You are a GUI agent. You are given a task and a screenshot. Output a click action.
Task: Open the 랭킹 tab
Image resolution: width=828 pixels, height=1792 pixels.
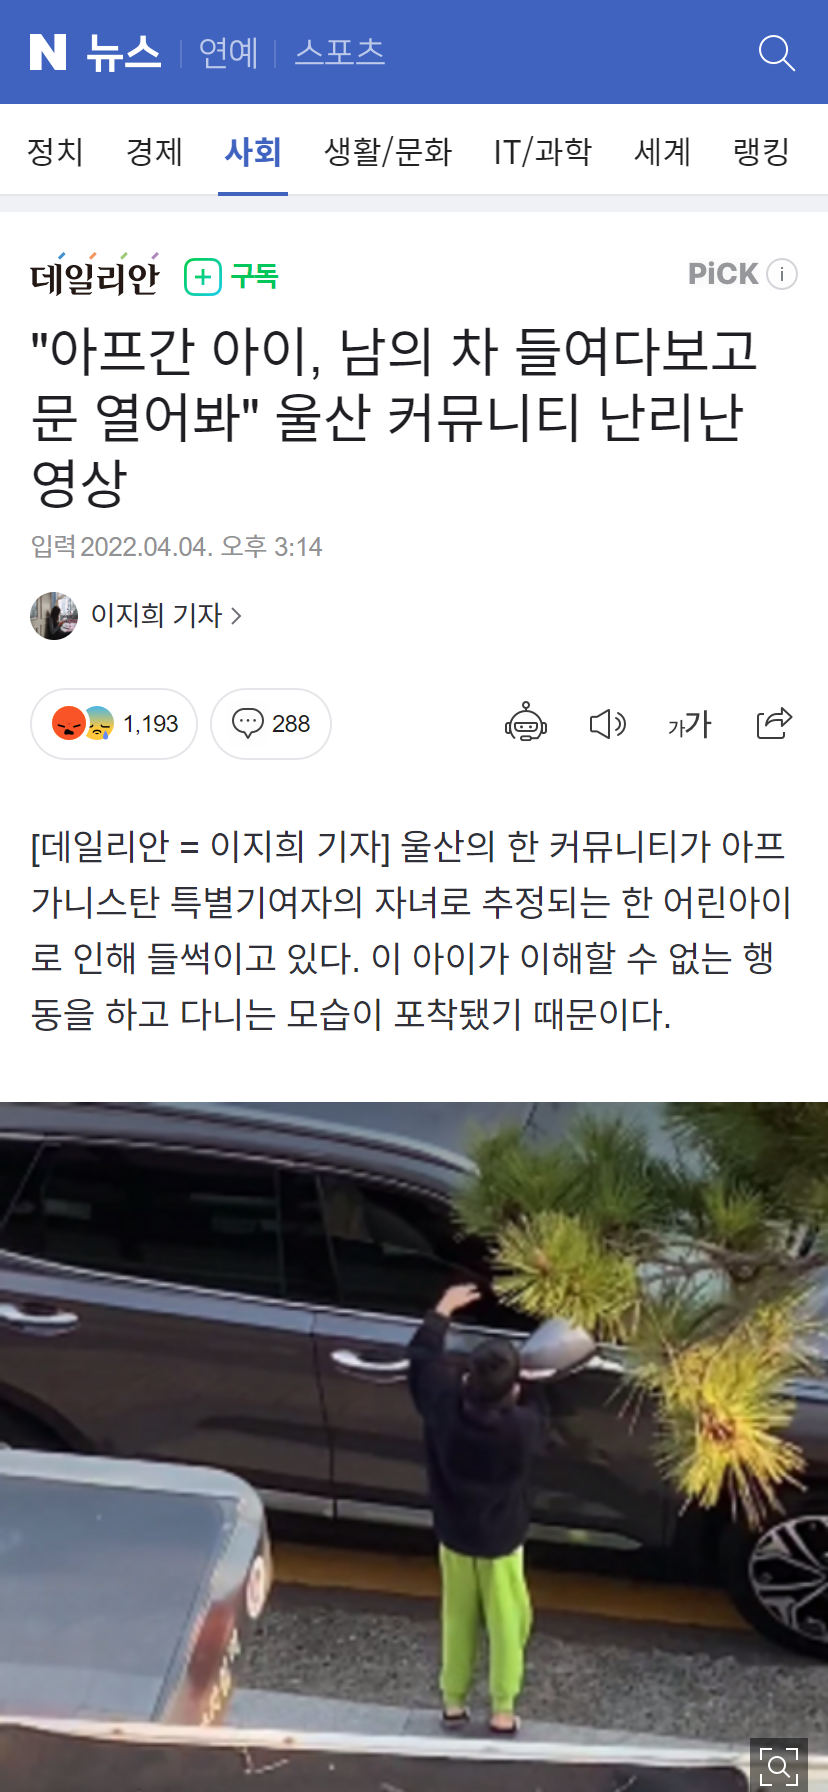762,152
